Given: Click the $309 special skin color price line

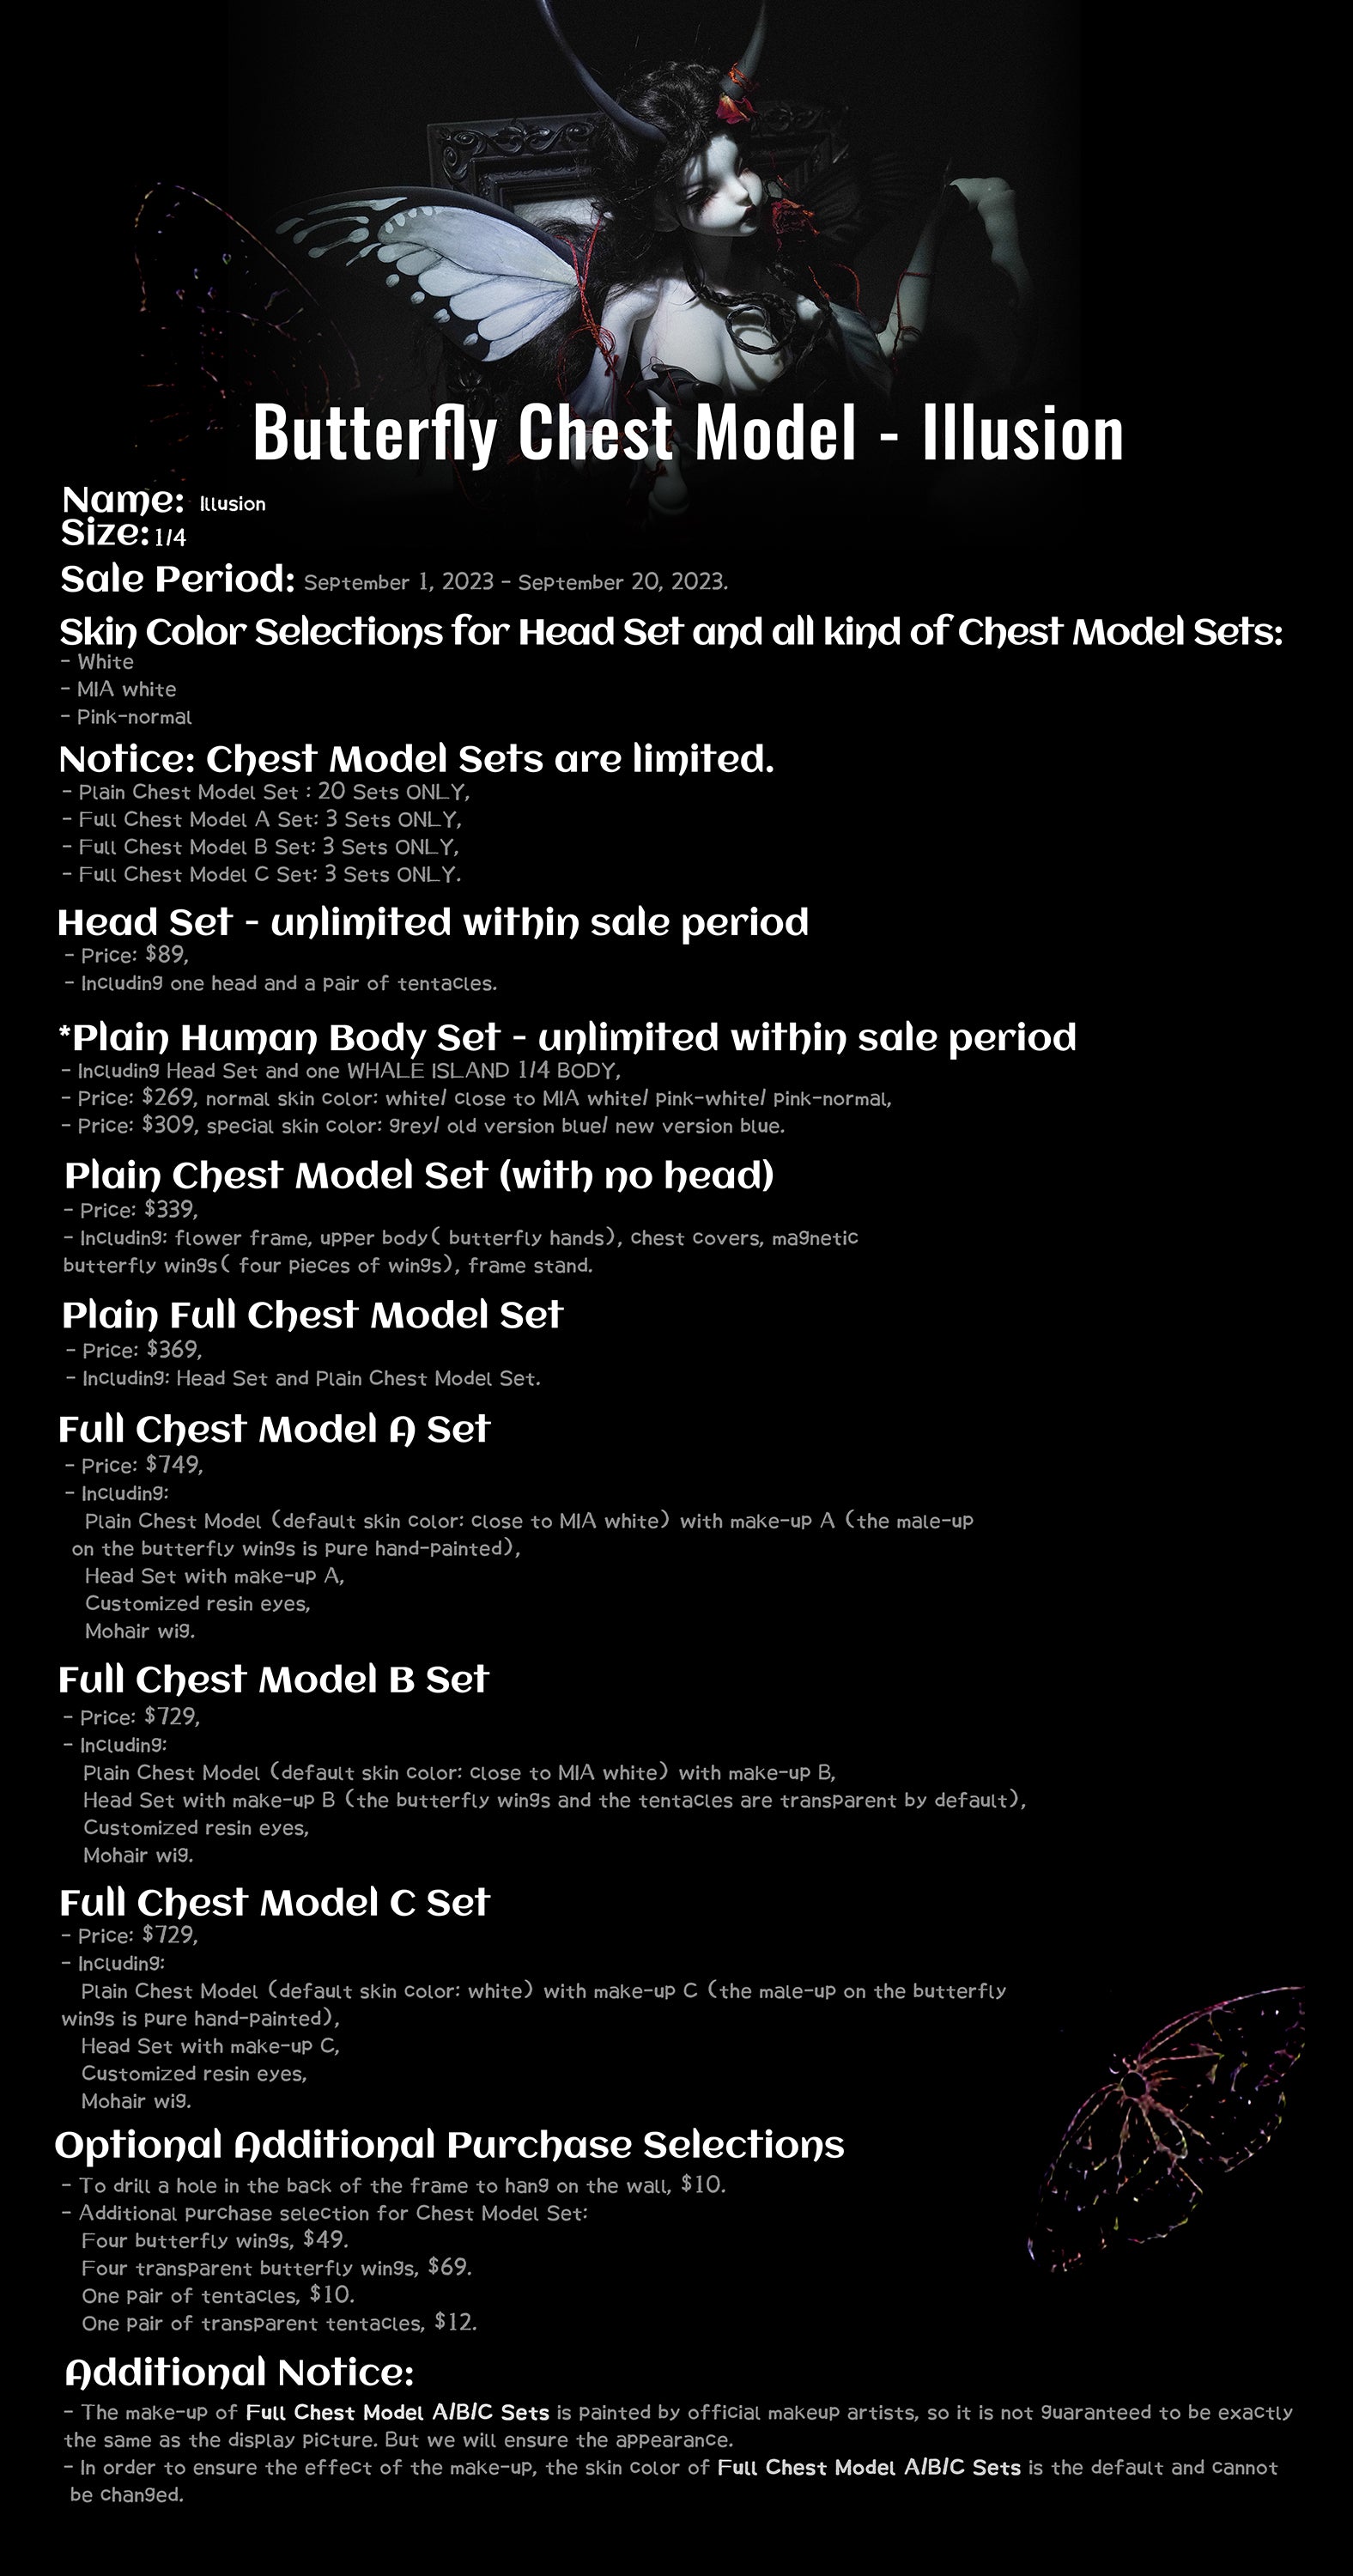Looking at the screenshot, I should click(423, 1126).
